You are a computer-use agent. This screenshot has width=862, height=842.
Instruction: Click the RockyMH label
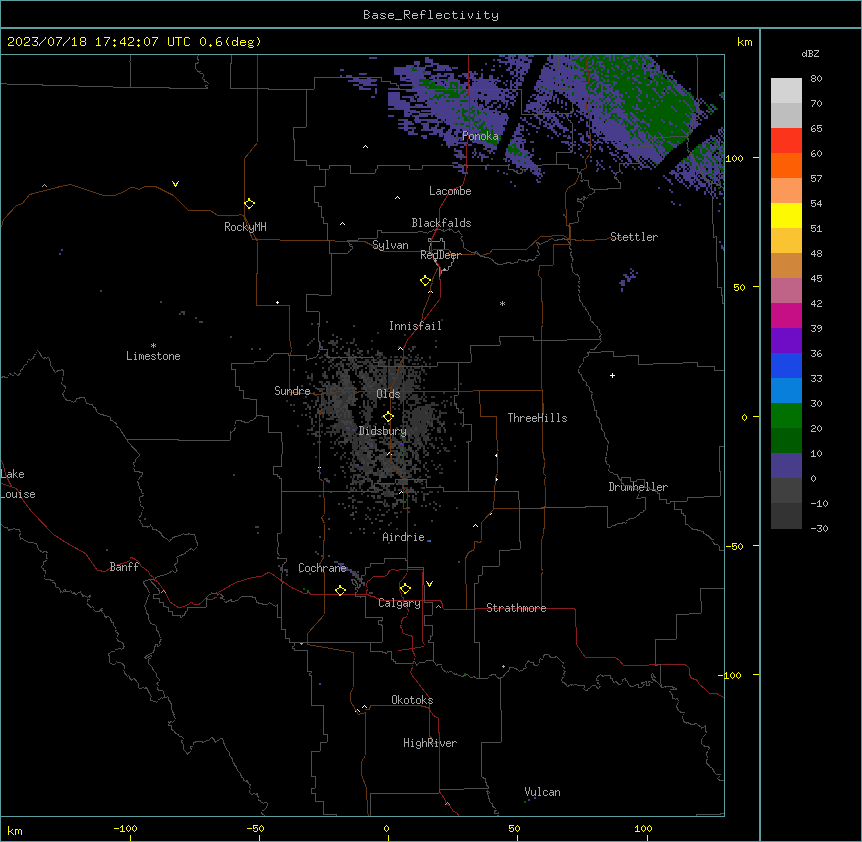tap(245, 227)
